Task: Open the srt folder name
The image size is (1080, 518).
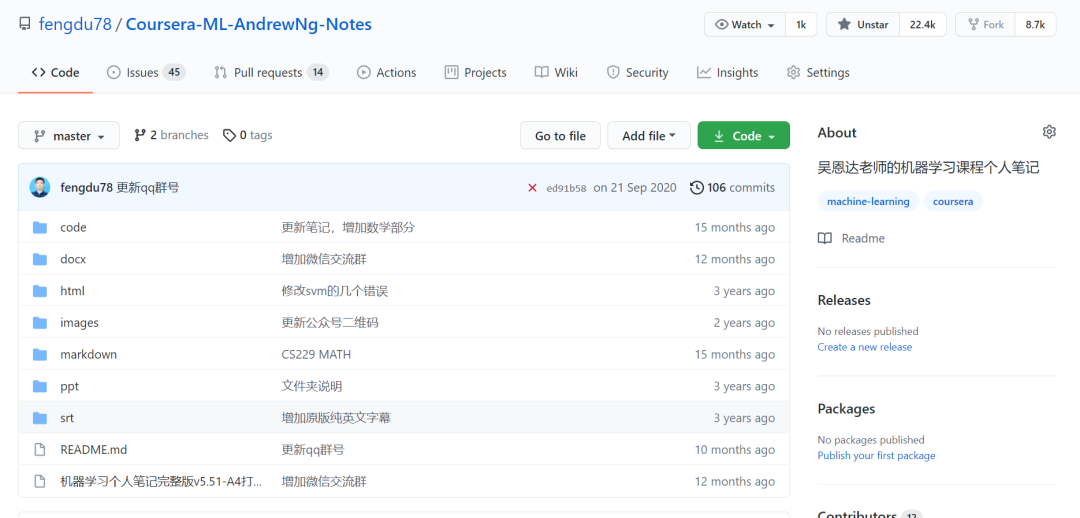Action: point(67,417)
